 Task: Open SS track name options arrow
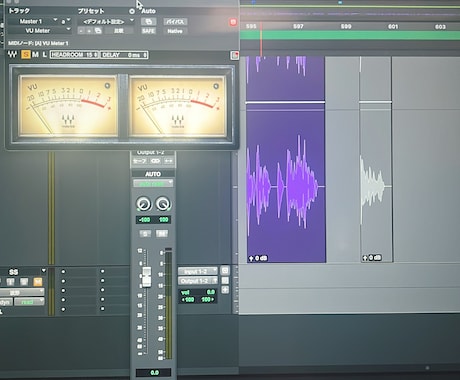43,270
